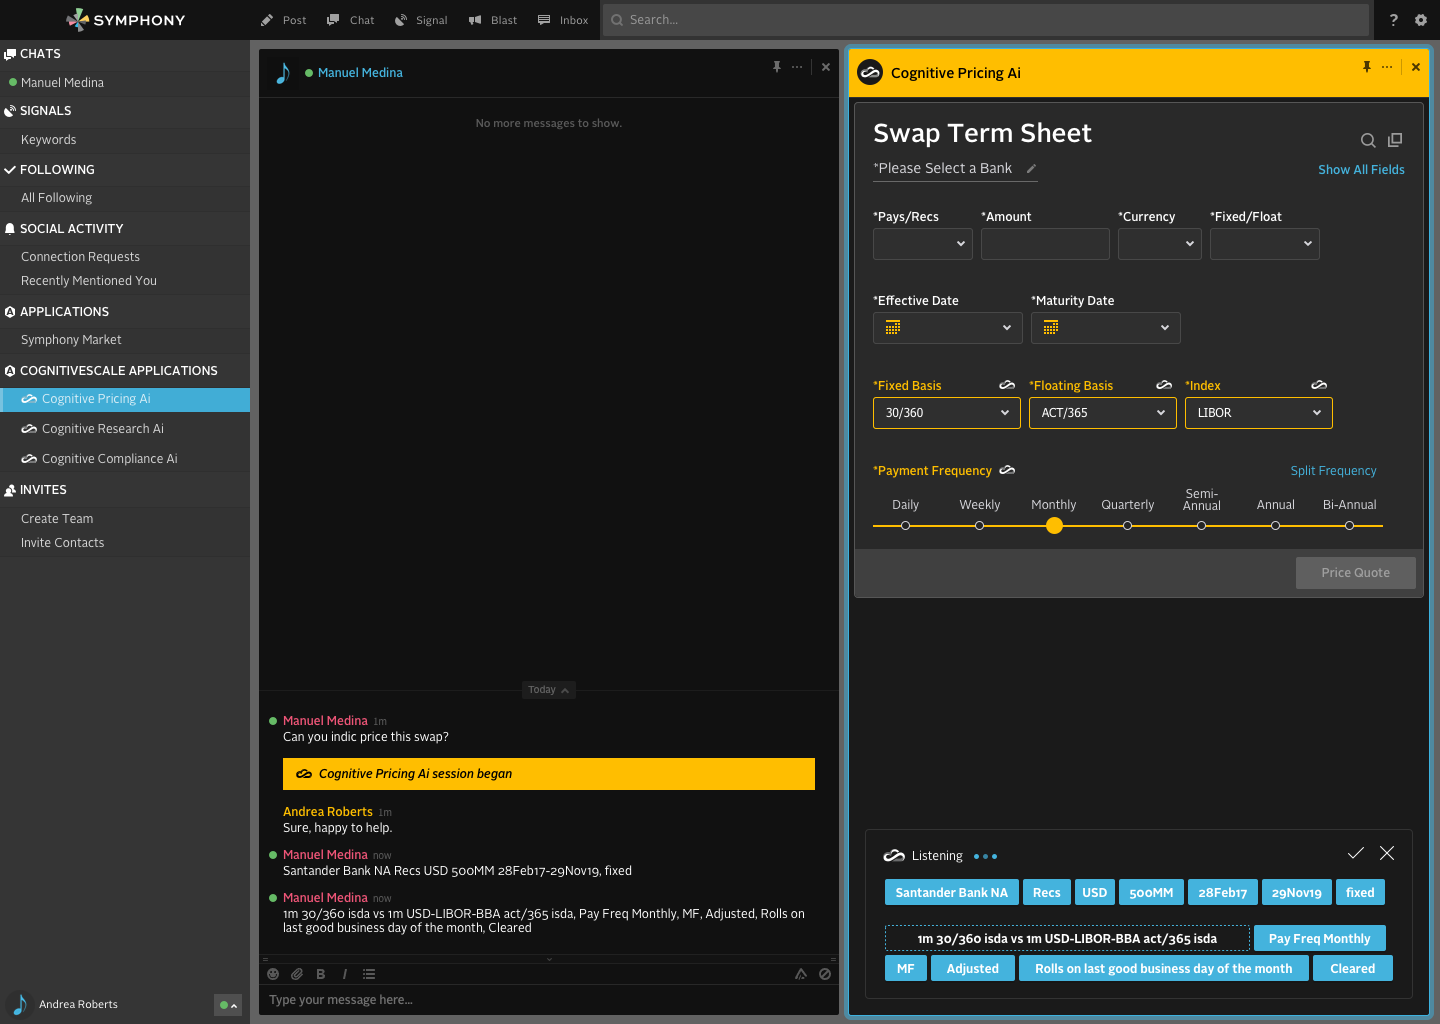Screen dimensions: 1440x1024
Task: Open the Inbox from top bar
Action: [x=563, y=20]
